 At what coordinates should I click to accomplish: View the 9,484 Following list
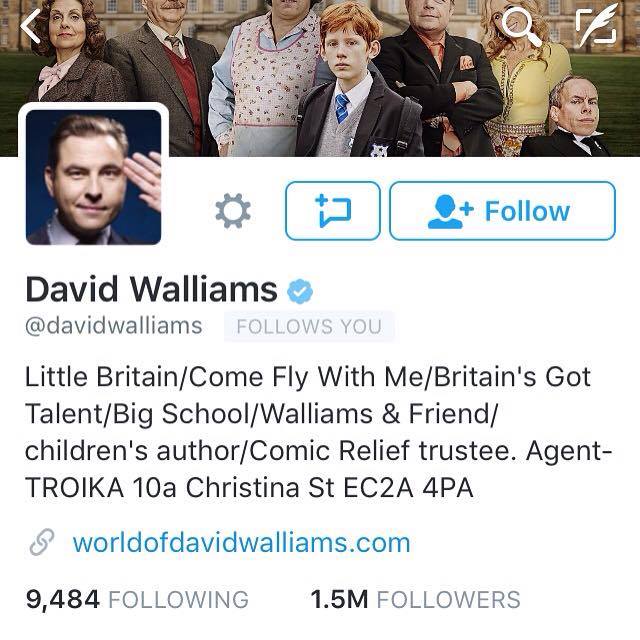pos(137,599)
